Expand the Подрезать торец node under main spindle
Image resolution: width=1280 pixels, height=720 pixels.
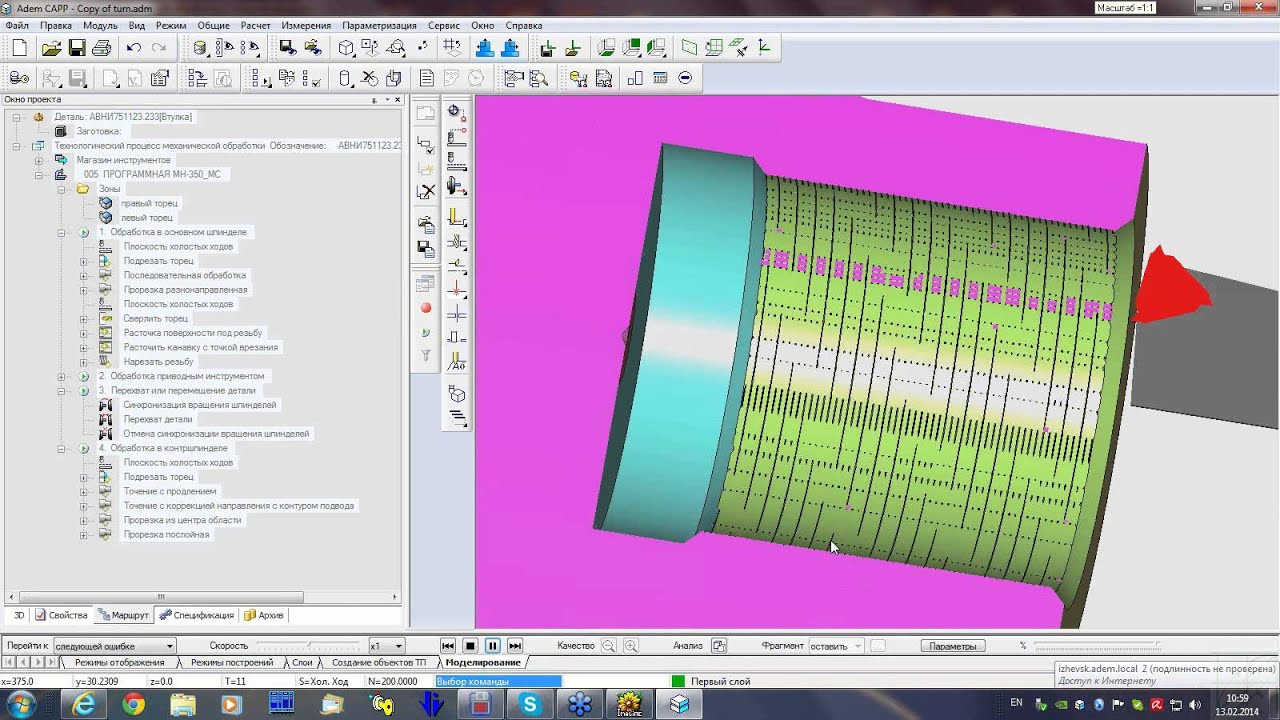(83, 261)
